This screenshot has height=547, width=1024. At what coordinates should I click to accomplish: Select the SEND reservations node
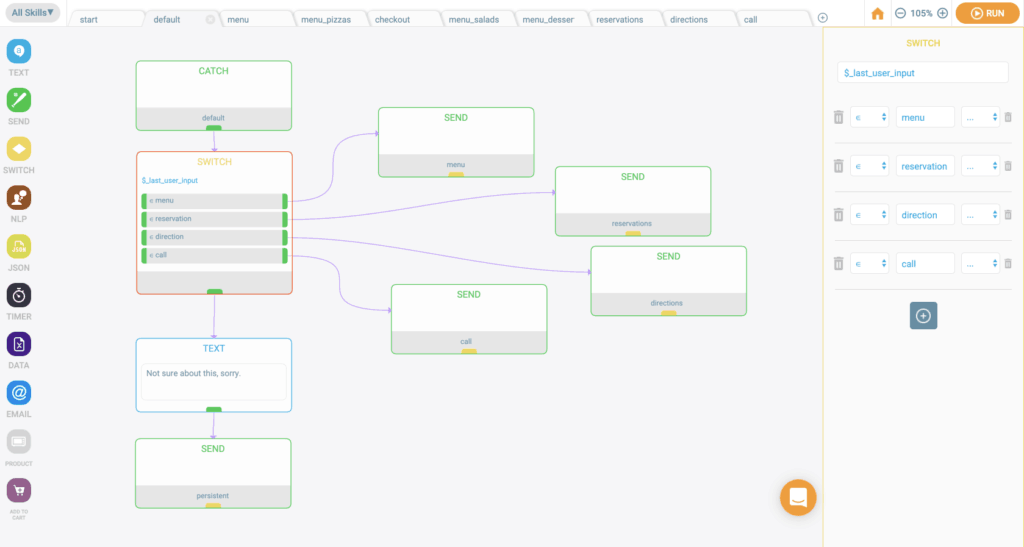633,201
